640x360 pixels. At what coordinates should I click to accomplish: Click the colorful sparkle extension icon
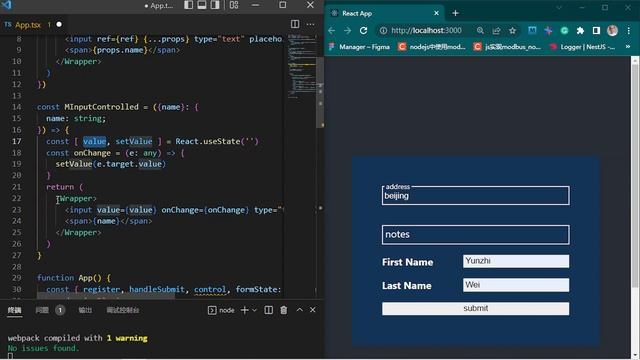548,31
